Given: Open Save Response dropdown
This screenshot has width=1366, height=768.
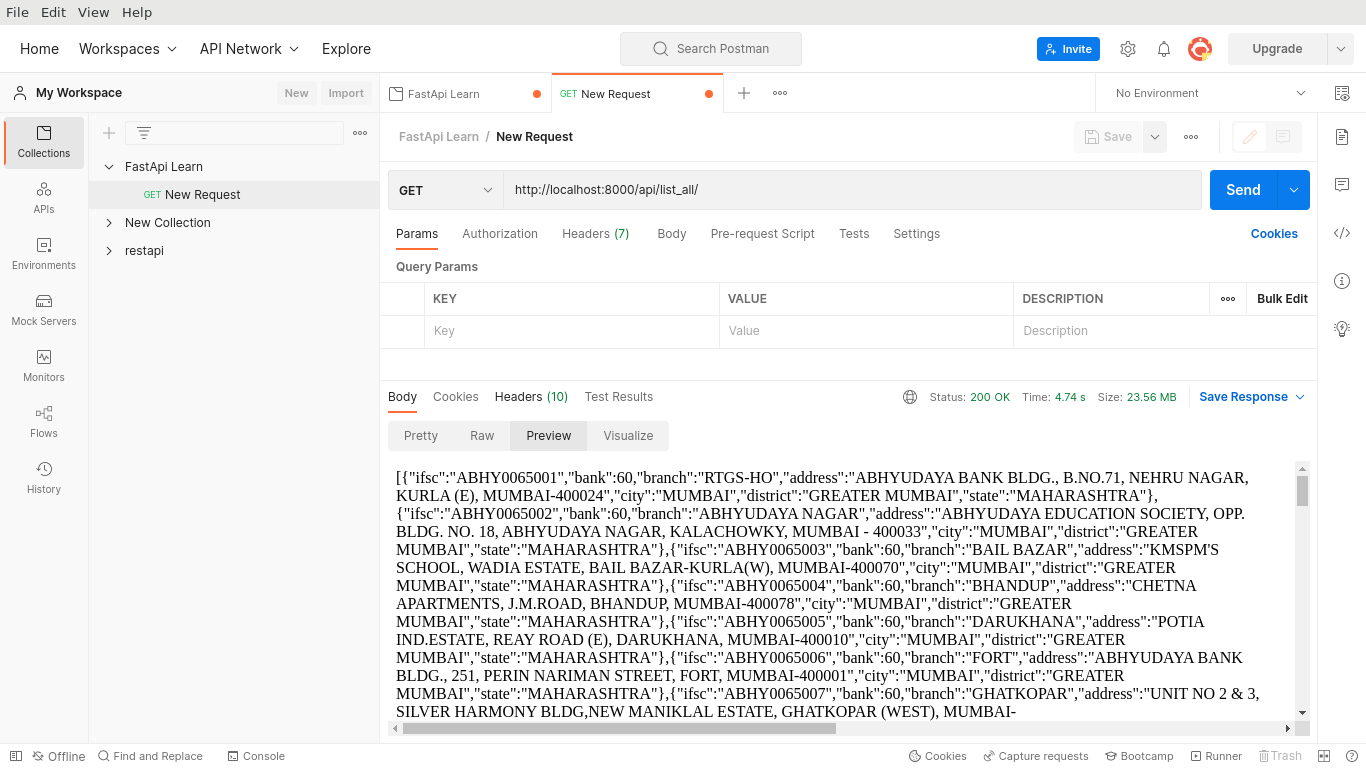Looking at the screenshot, I should 1252,397.
